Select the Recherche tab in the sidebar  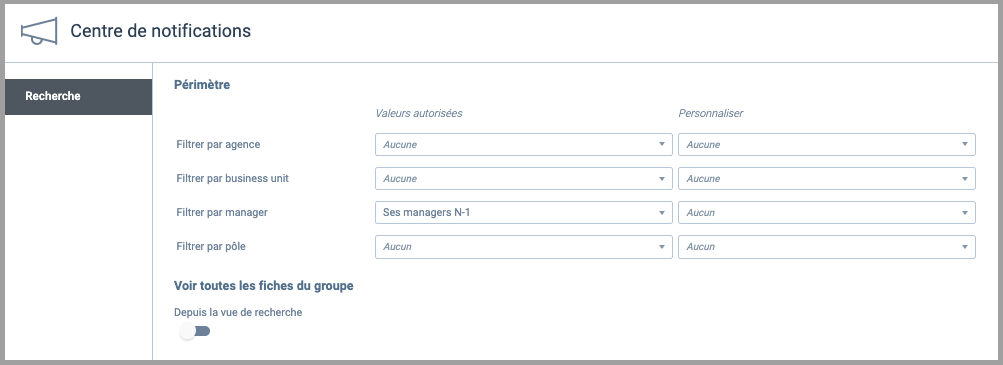(79, 97)
